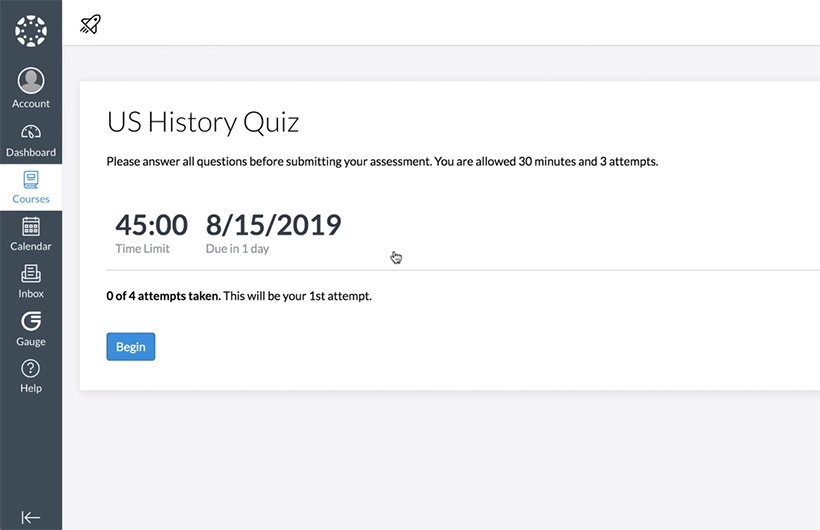Viewport: 820px width, 530px height.
Task: Go to Dashboard via speedometer icon
Action: tap(31, 131)
